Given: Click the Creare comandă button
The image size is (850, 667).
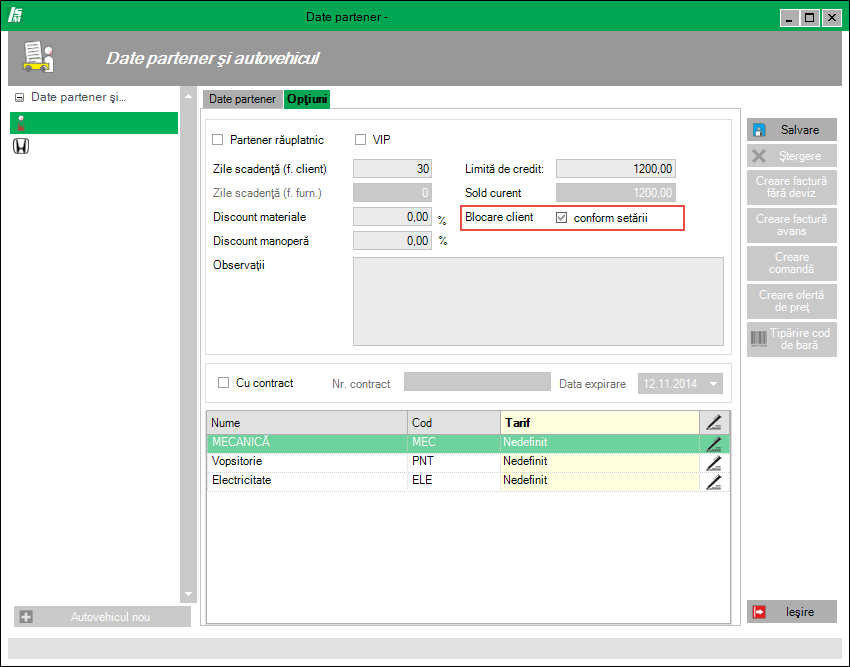Looking at the screenshot, I should [x=791, y=263].
